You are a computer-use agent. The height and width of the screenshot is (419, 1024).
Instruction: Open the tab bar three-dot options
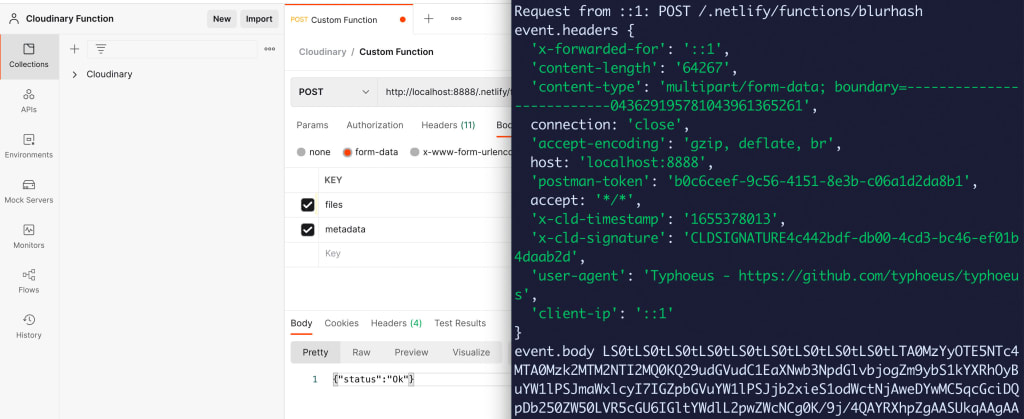pos(456,19)
